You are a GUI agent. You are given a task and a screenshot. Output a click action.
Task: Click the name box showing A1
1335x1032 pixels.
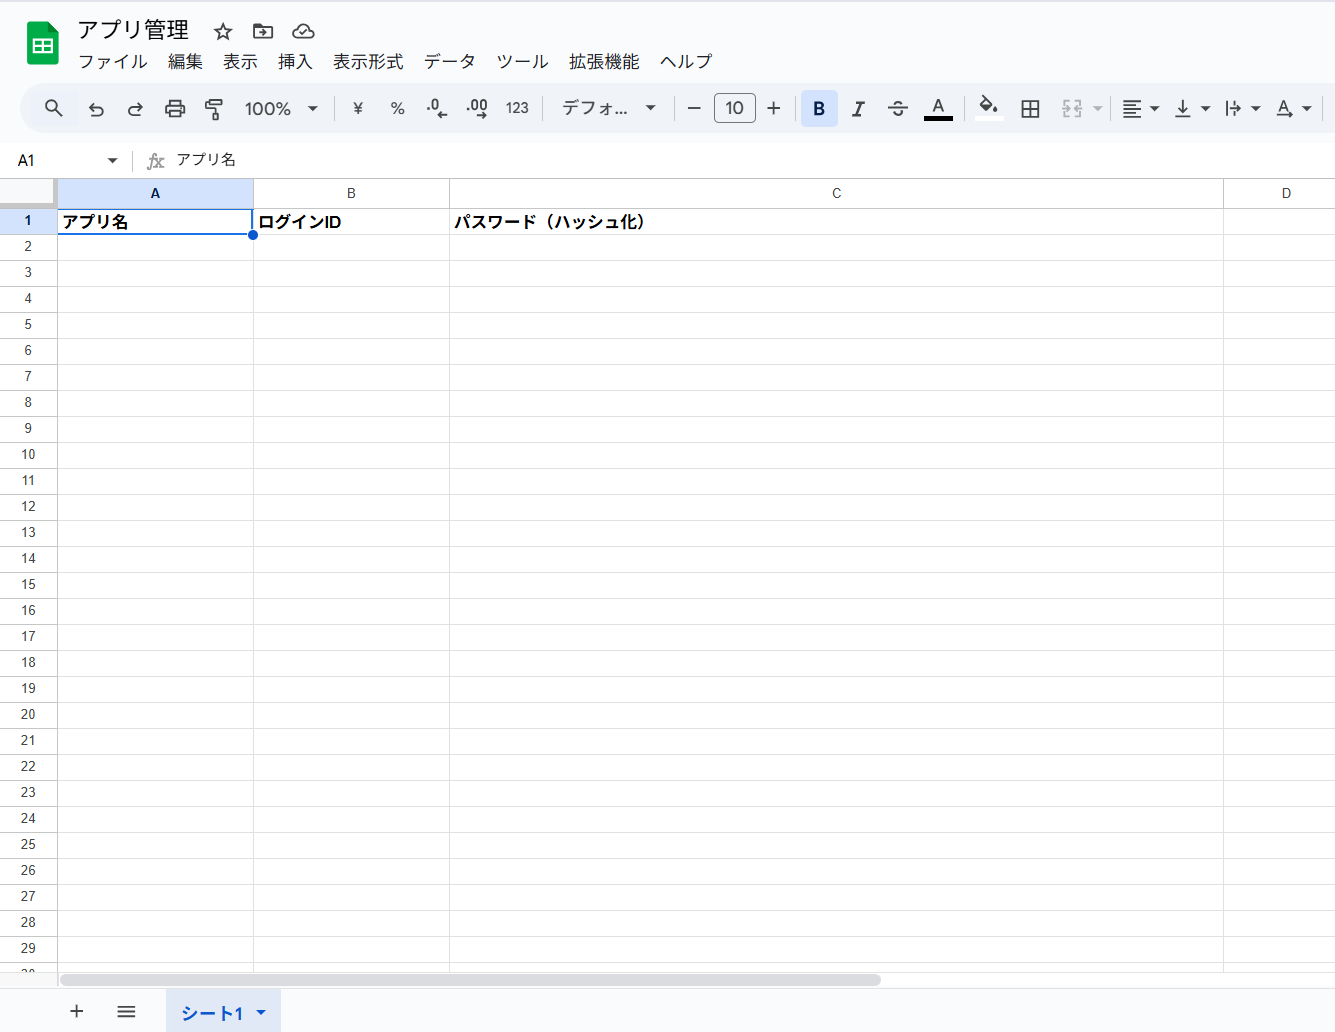click(x=58, y=160)
